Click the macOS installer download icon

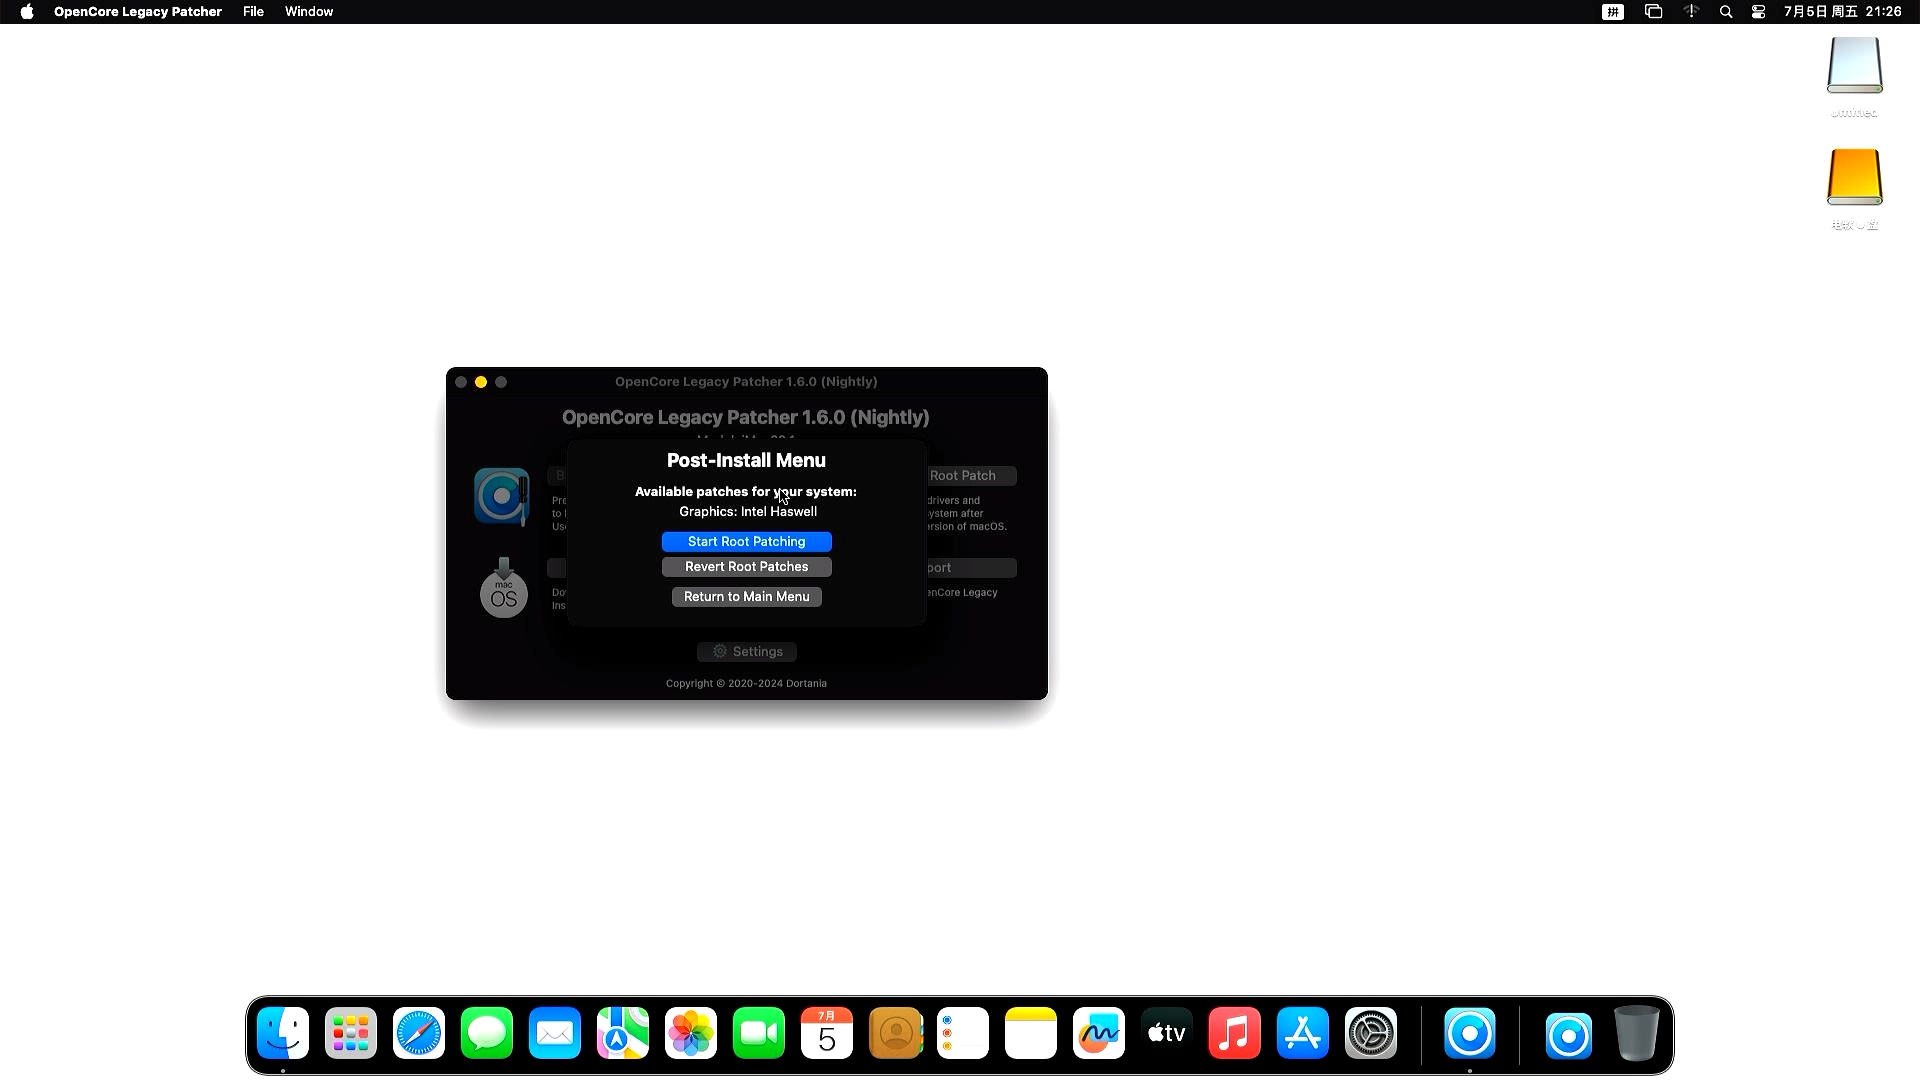[x=503, y=588]
